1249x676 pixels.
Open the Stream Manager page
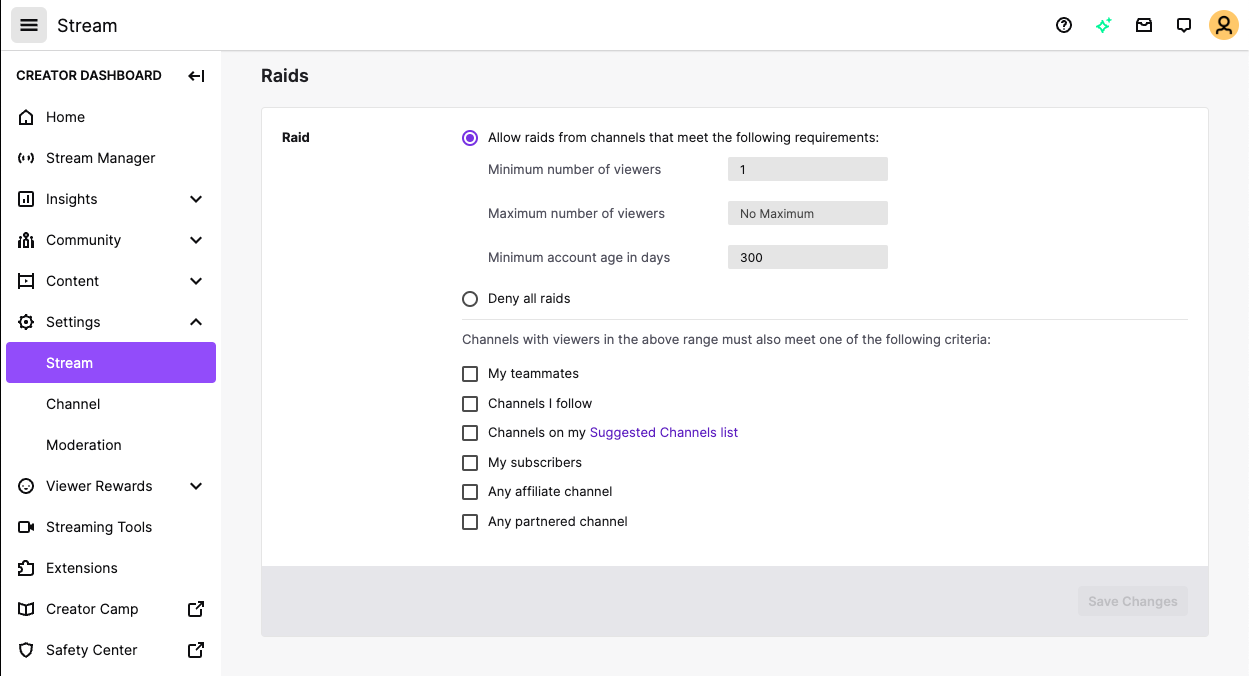pyautogui.click(x=100, y=158)
